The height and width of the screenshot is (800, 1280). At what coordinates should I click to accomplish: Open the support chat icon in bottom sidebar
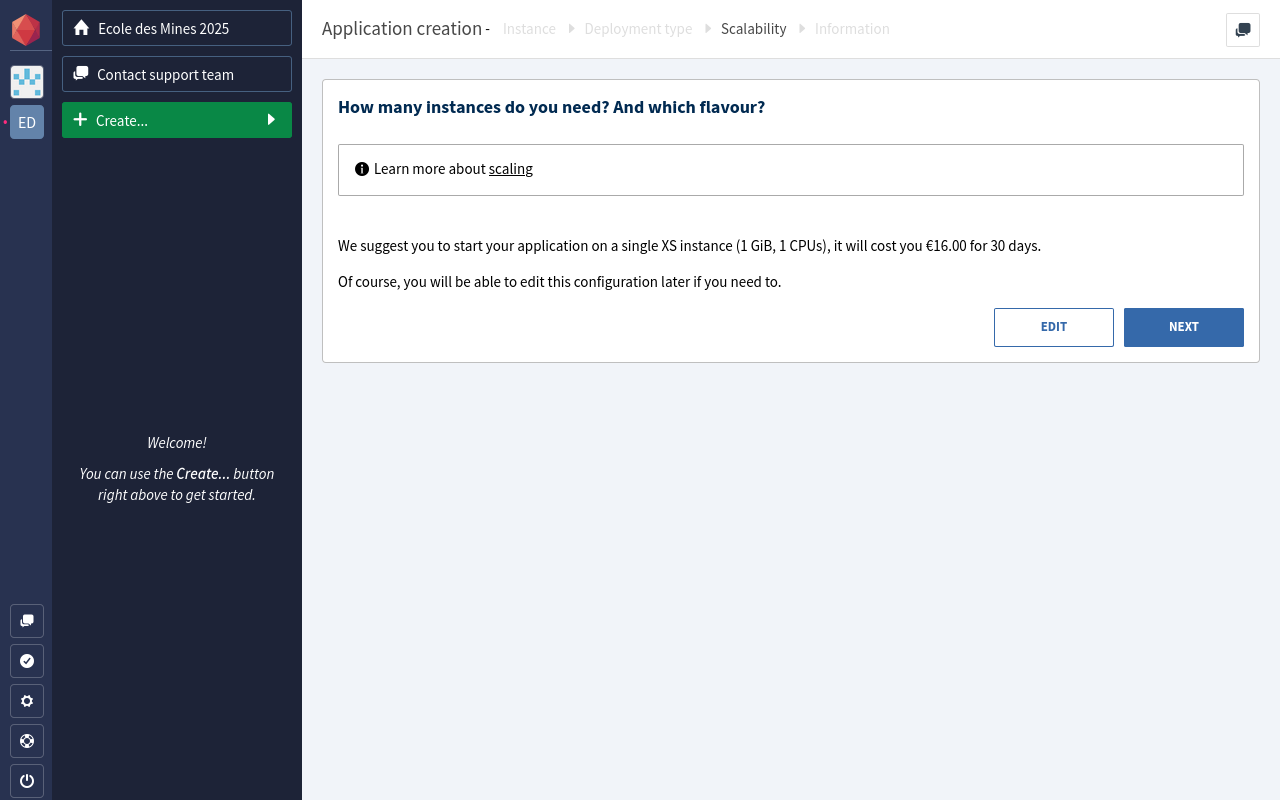tap(27, 621)
